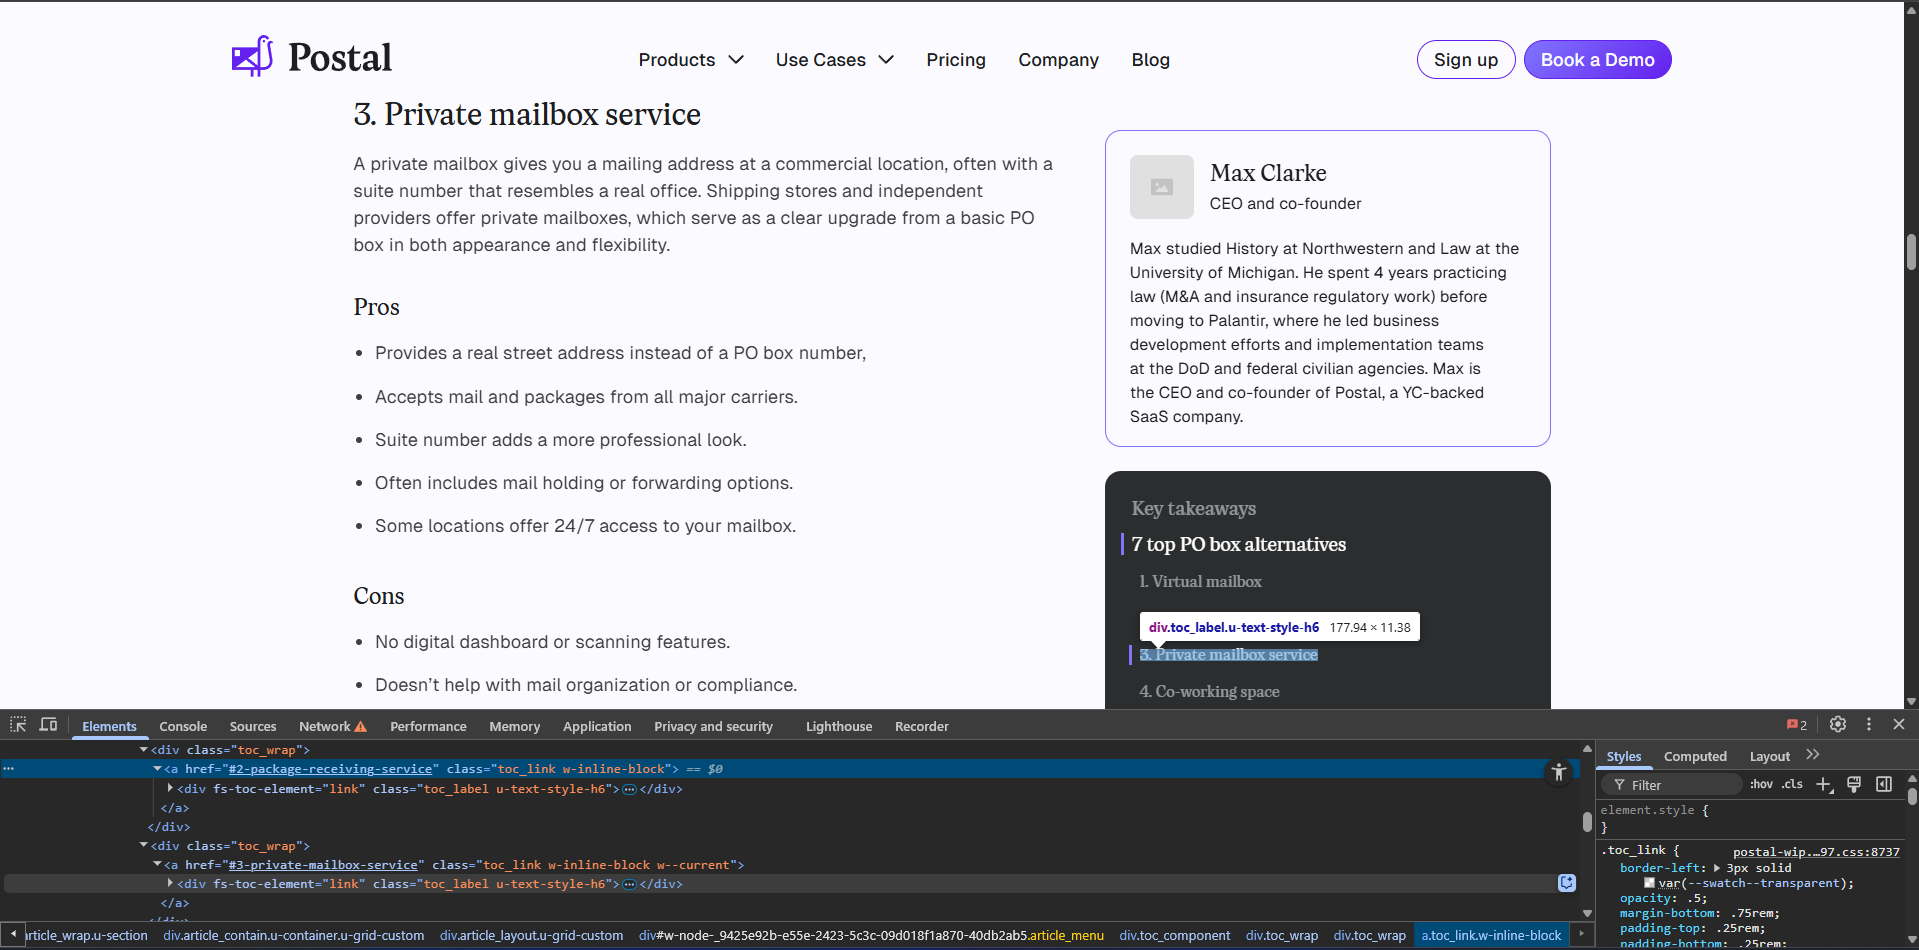This screenshot has height=950, width=1919.
Task: Toggle rendering emulations paintbrush icon
Action: click(1854, 785)
